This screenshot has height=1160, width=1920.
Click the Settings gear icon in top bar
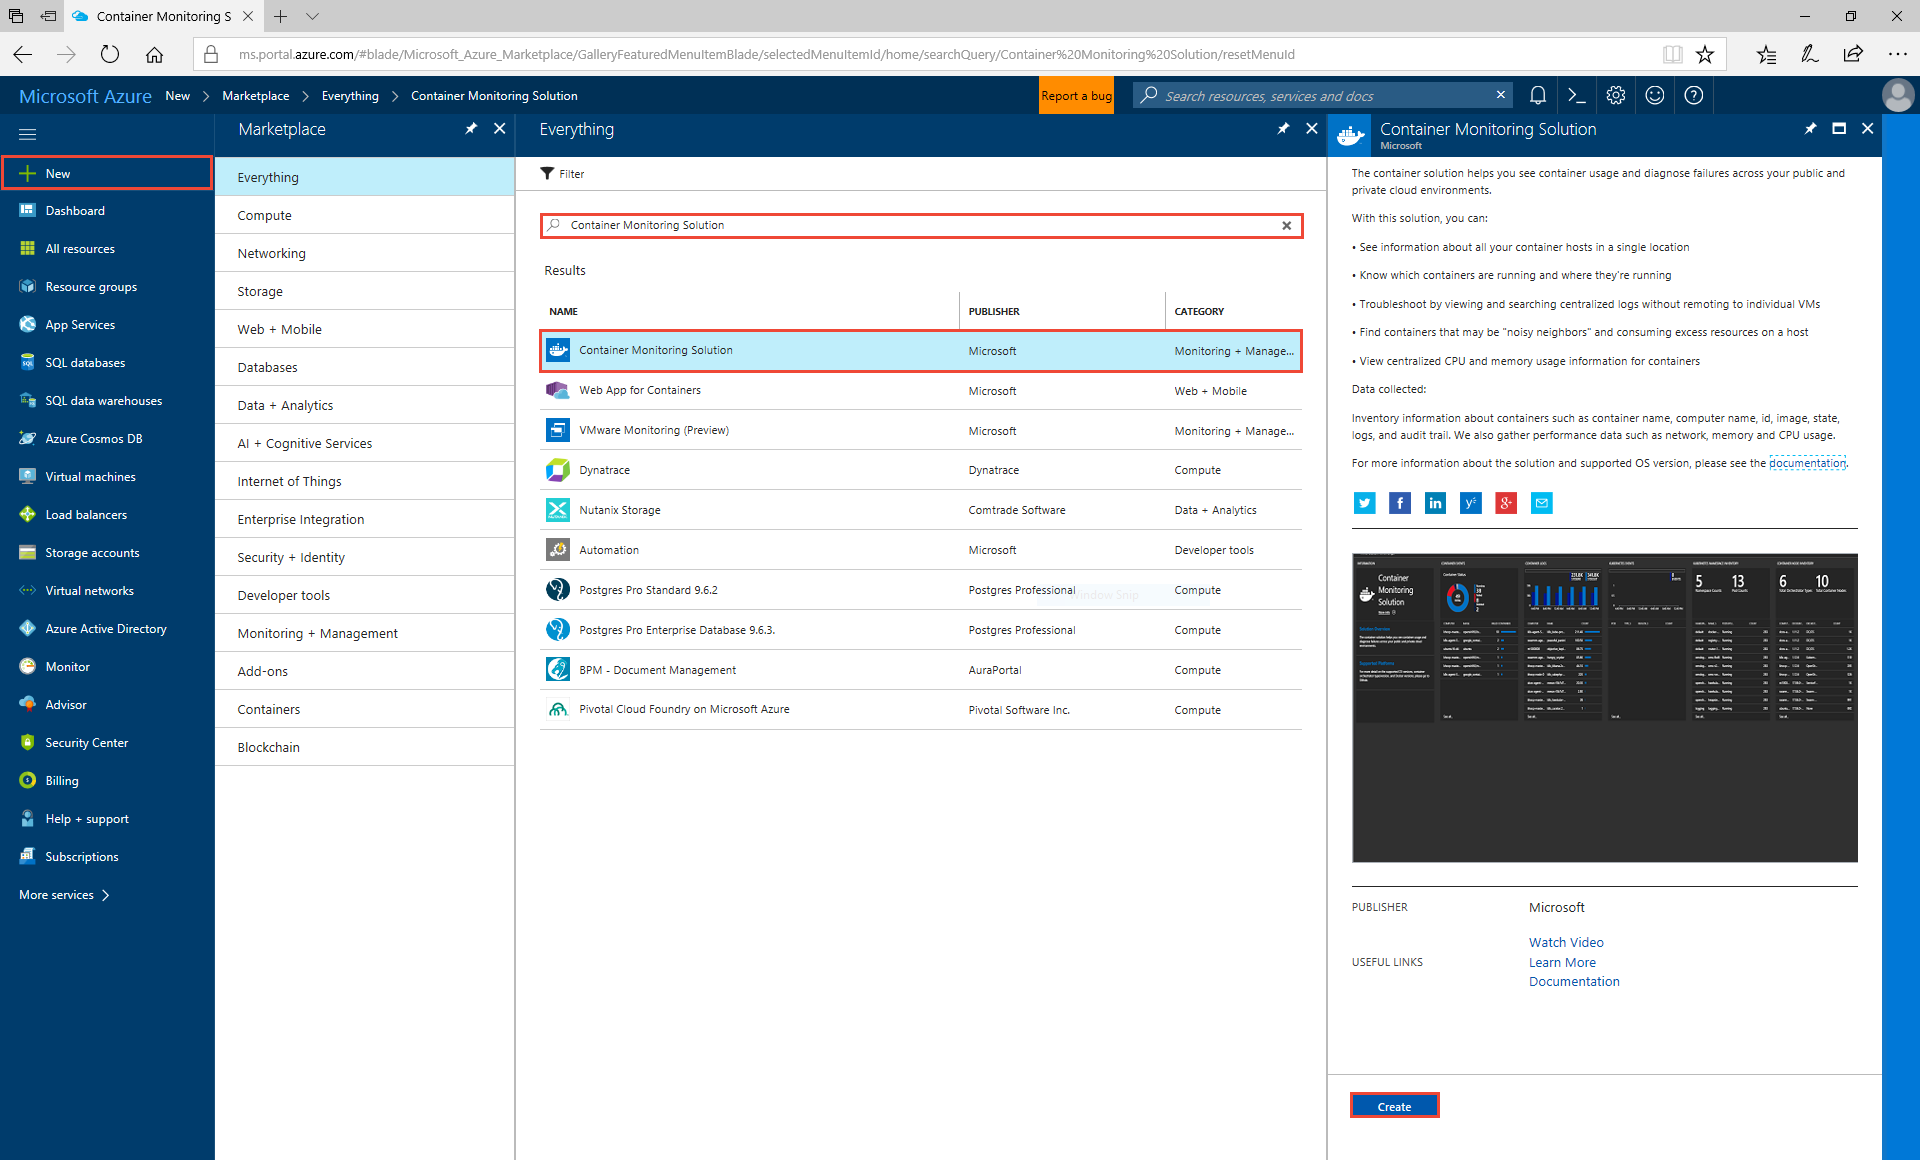(1617, 95)
